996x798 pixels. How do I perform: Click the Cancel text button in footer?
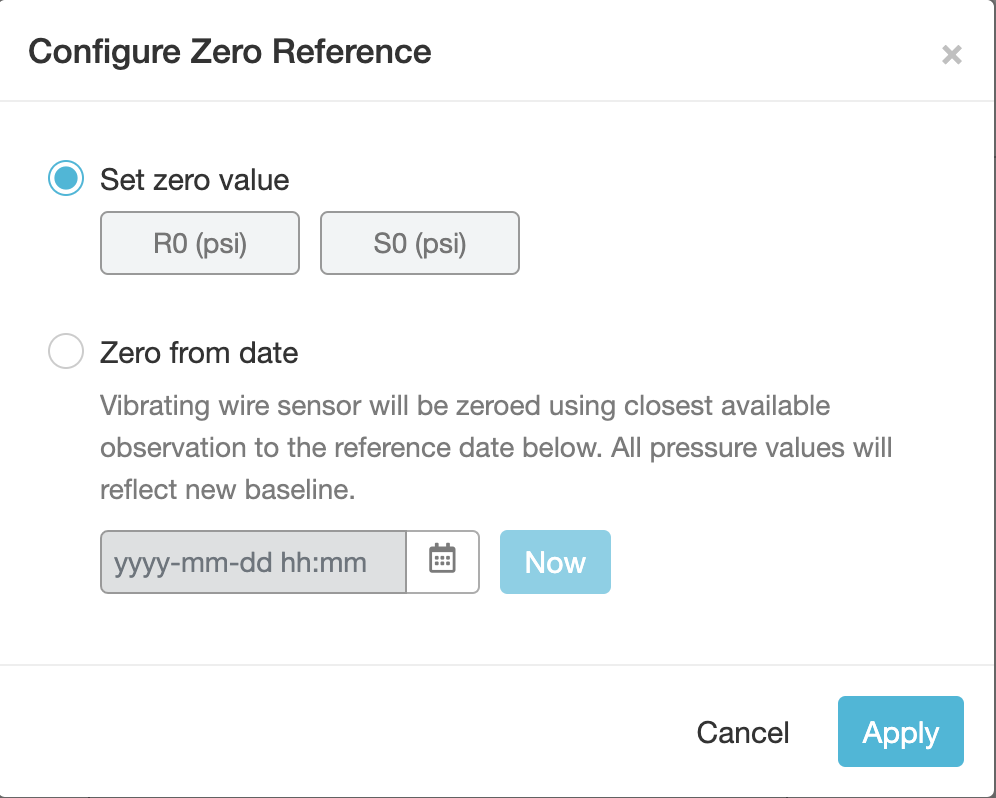click(x=743, y=733)
